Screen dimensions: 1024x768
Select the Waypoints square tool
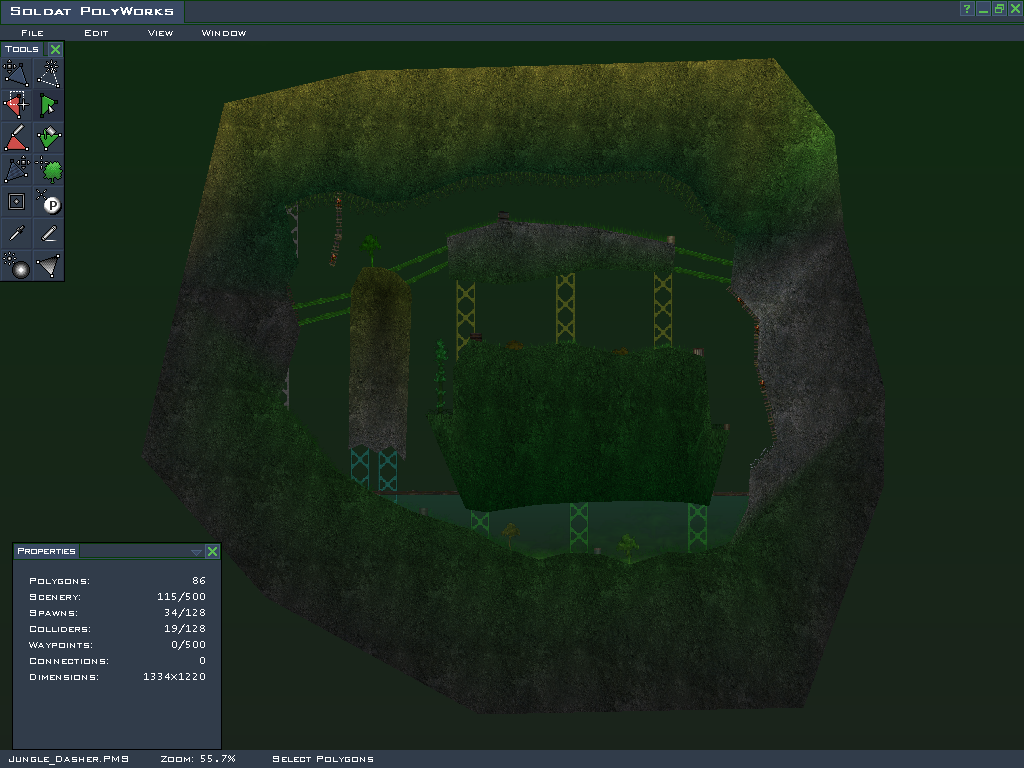click(16, 202)
